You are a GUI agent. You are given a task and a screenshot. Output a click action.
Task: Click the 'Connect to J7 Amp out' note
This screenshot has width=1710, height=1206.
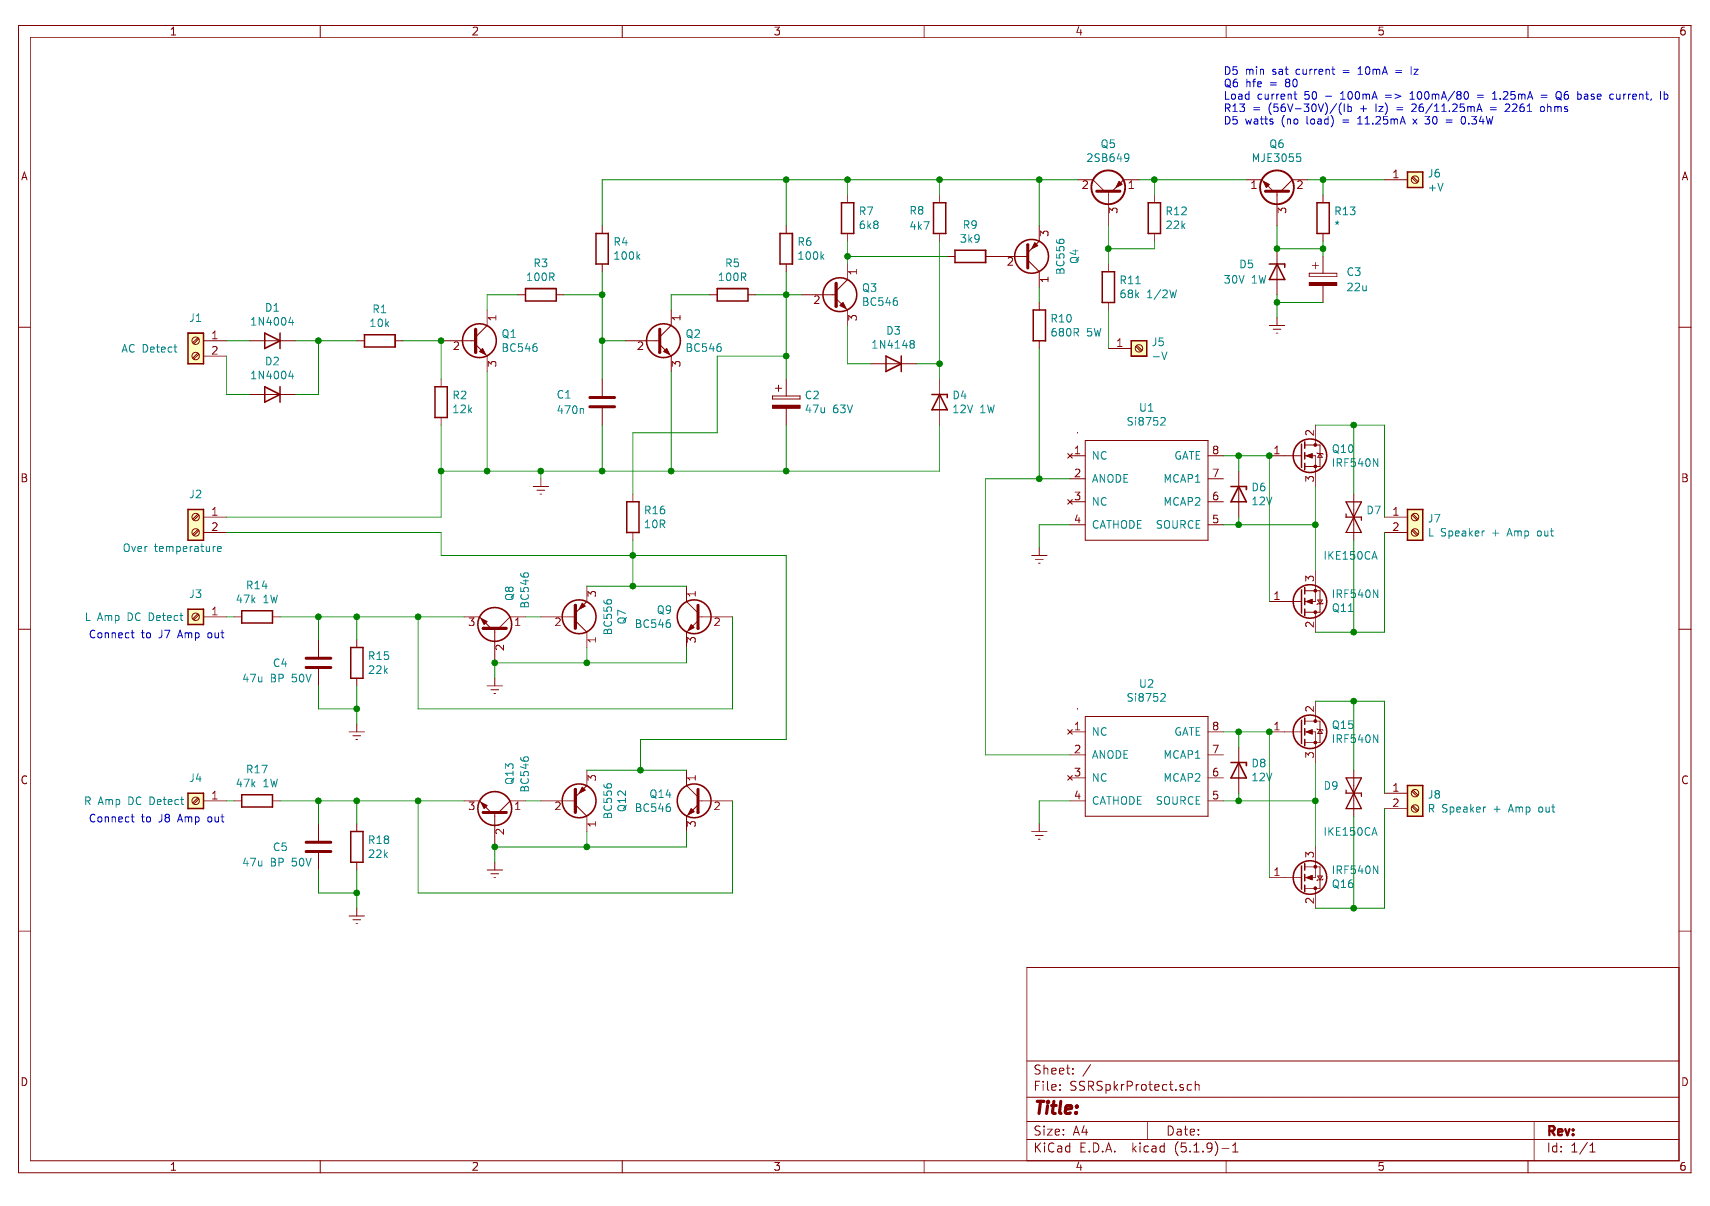157,634
